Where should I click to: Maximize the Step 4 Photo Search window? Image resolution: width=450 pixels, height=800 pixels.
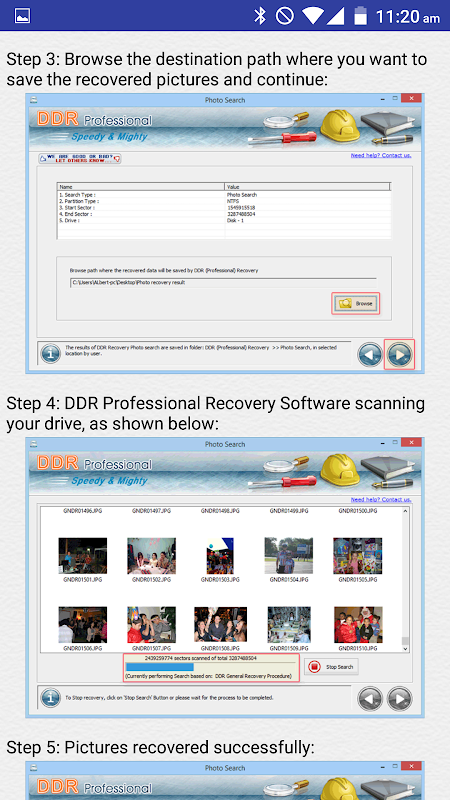[x=395, y=442]
